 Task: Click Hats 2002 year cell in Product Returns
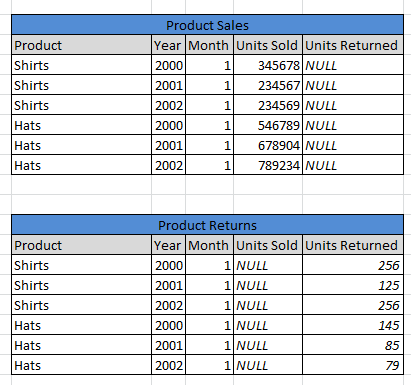[168, 365]
